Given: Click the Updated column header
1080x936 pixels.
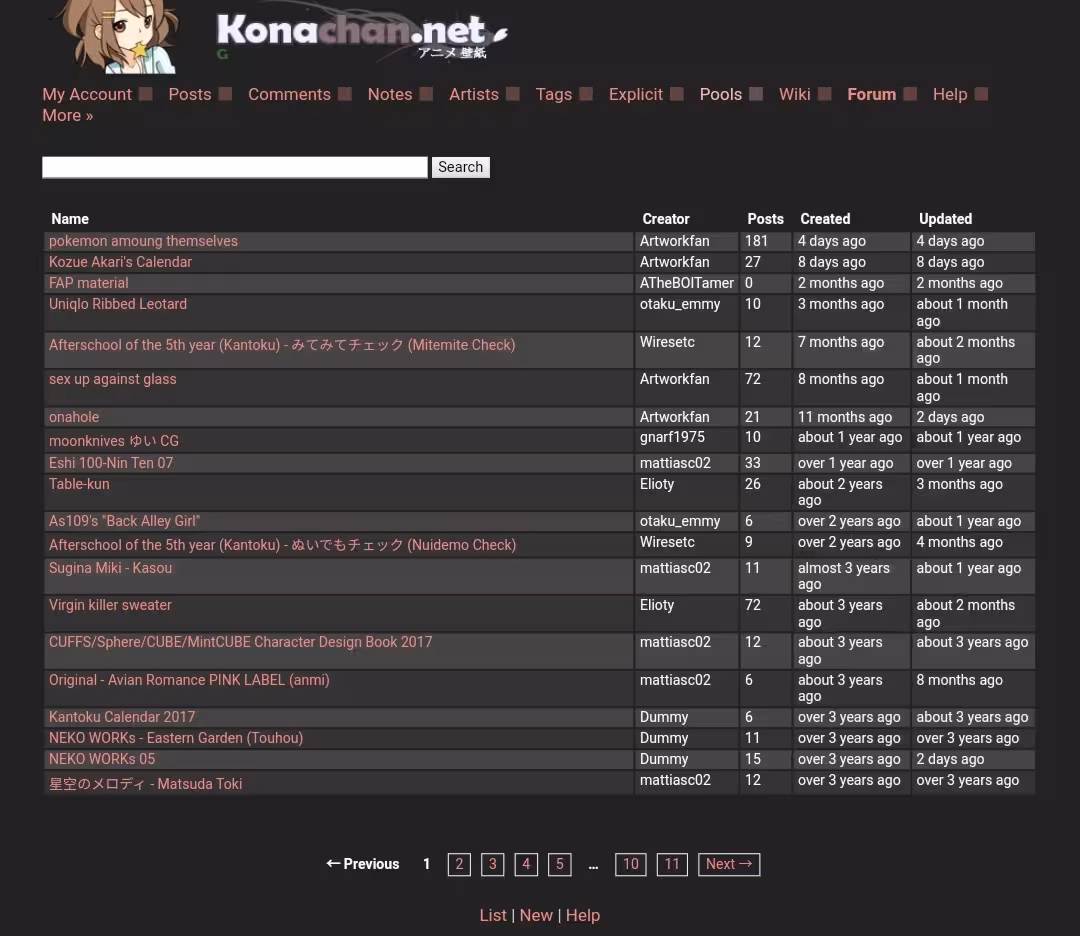Looking at the screenshot, I should tap(945, 219).
